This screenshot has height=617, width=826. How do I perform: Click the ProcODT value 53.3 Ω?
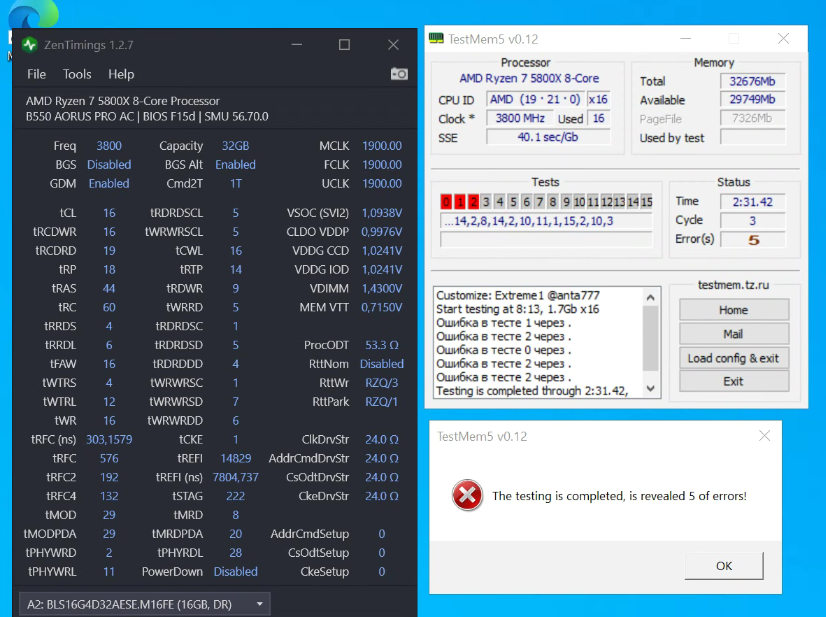pos(382,345)
